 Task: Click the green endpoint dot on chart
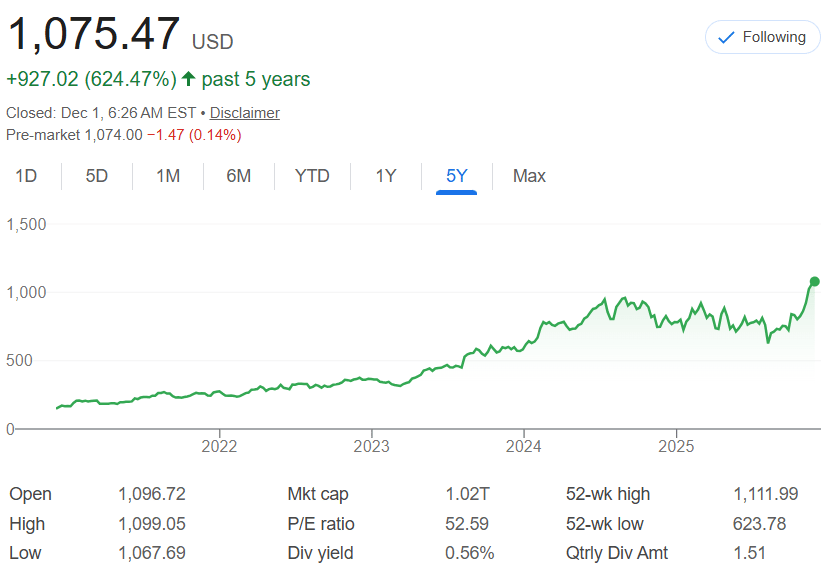pyautogui.click(x=814, y=281)
